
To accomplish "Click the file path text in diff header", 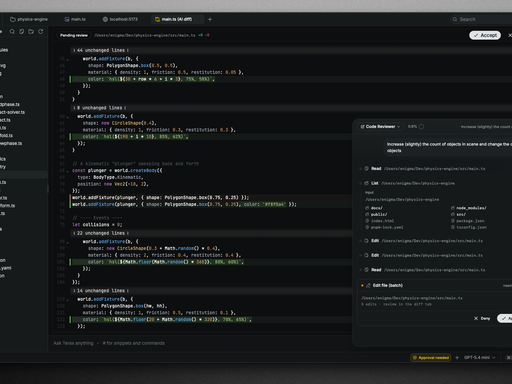I will click(x=145, y=35).
